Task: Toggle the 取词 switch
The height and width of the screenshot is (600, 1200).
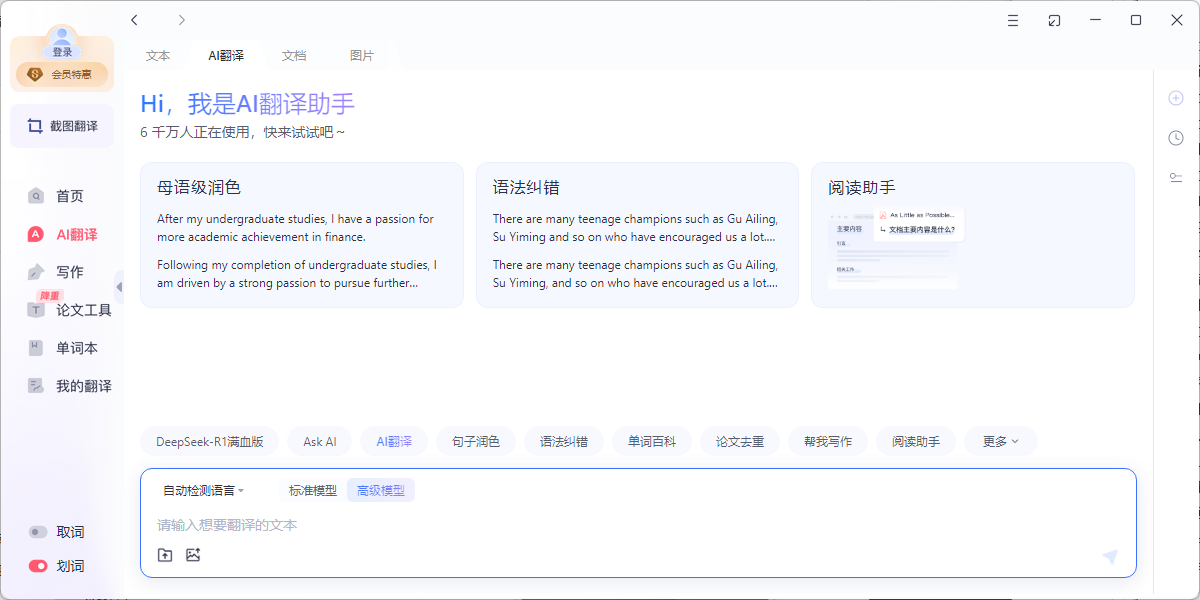Action: coord(39,532)
